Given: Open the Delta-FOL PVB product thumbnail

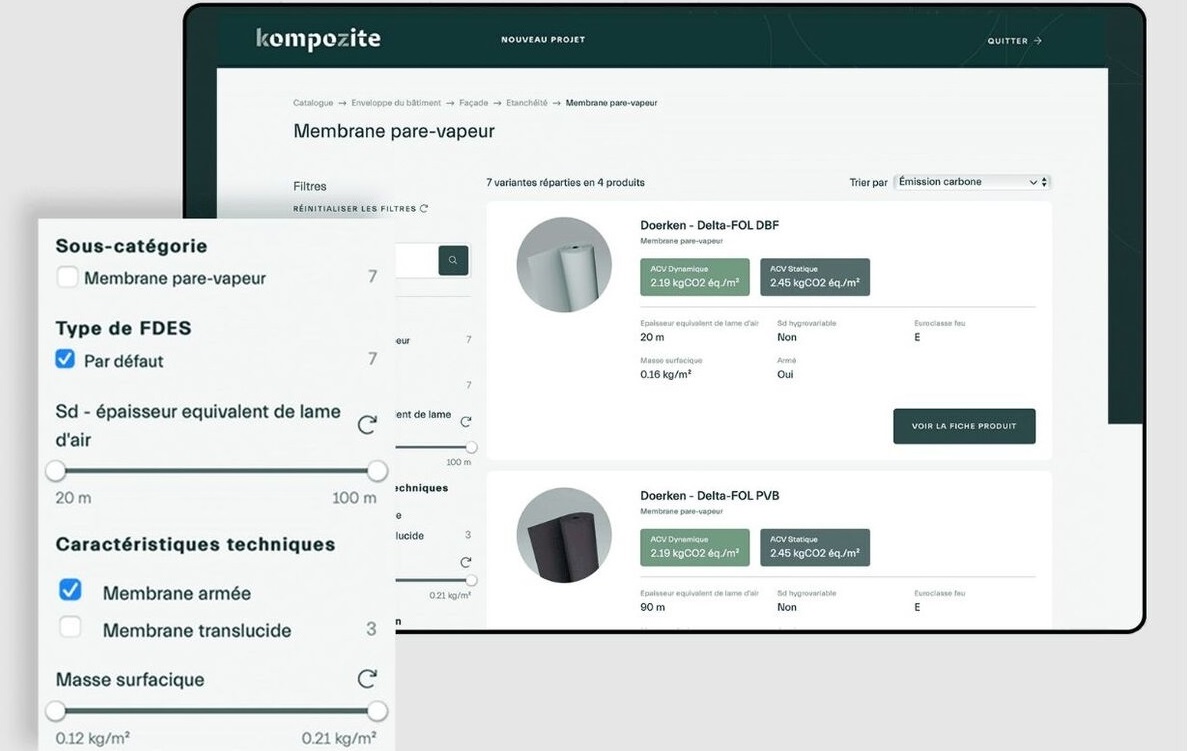Looking at the screenshot, I should pyautogui.click(x=564, y=535).
